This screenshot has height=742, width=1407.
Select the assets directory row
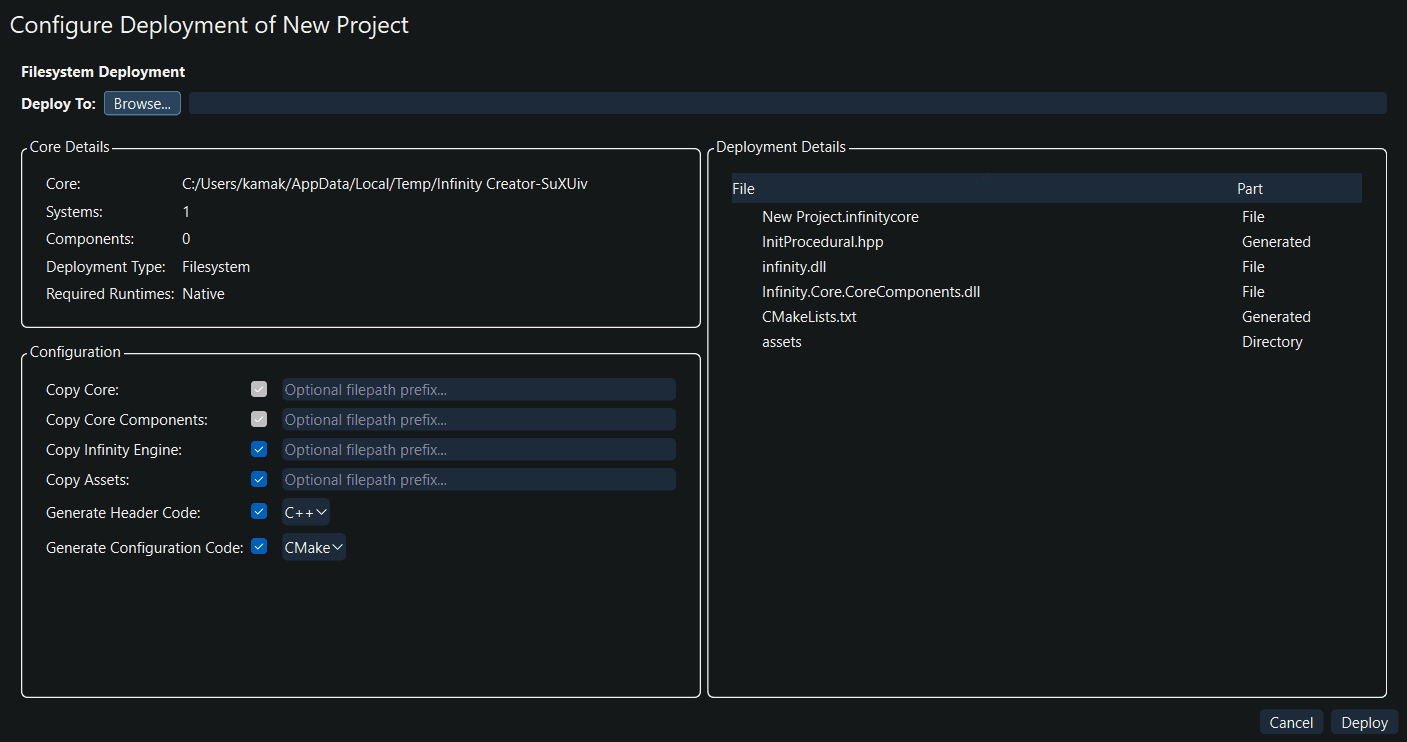point(781,341)
